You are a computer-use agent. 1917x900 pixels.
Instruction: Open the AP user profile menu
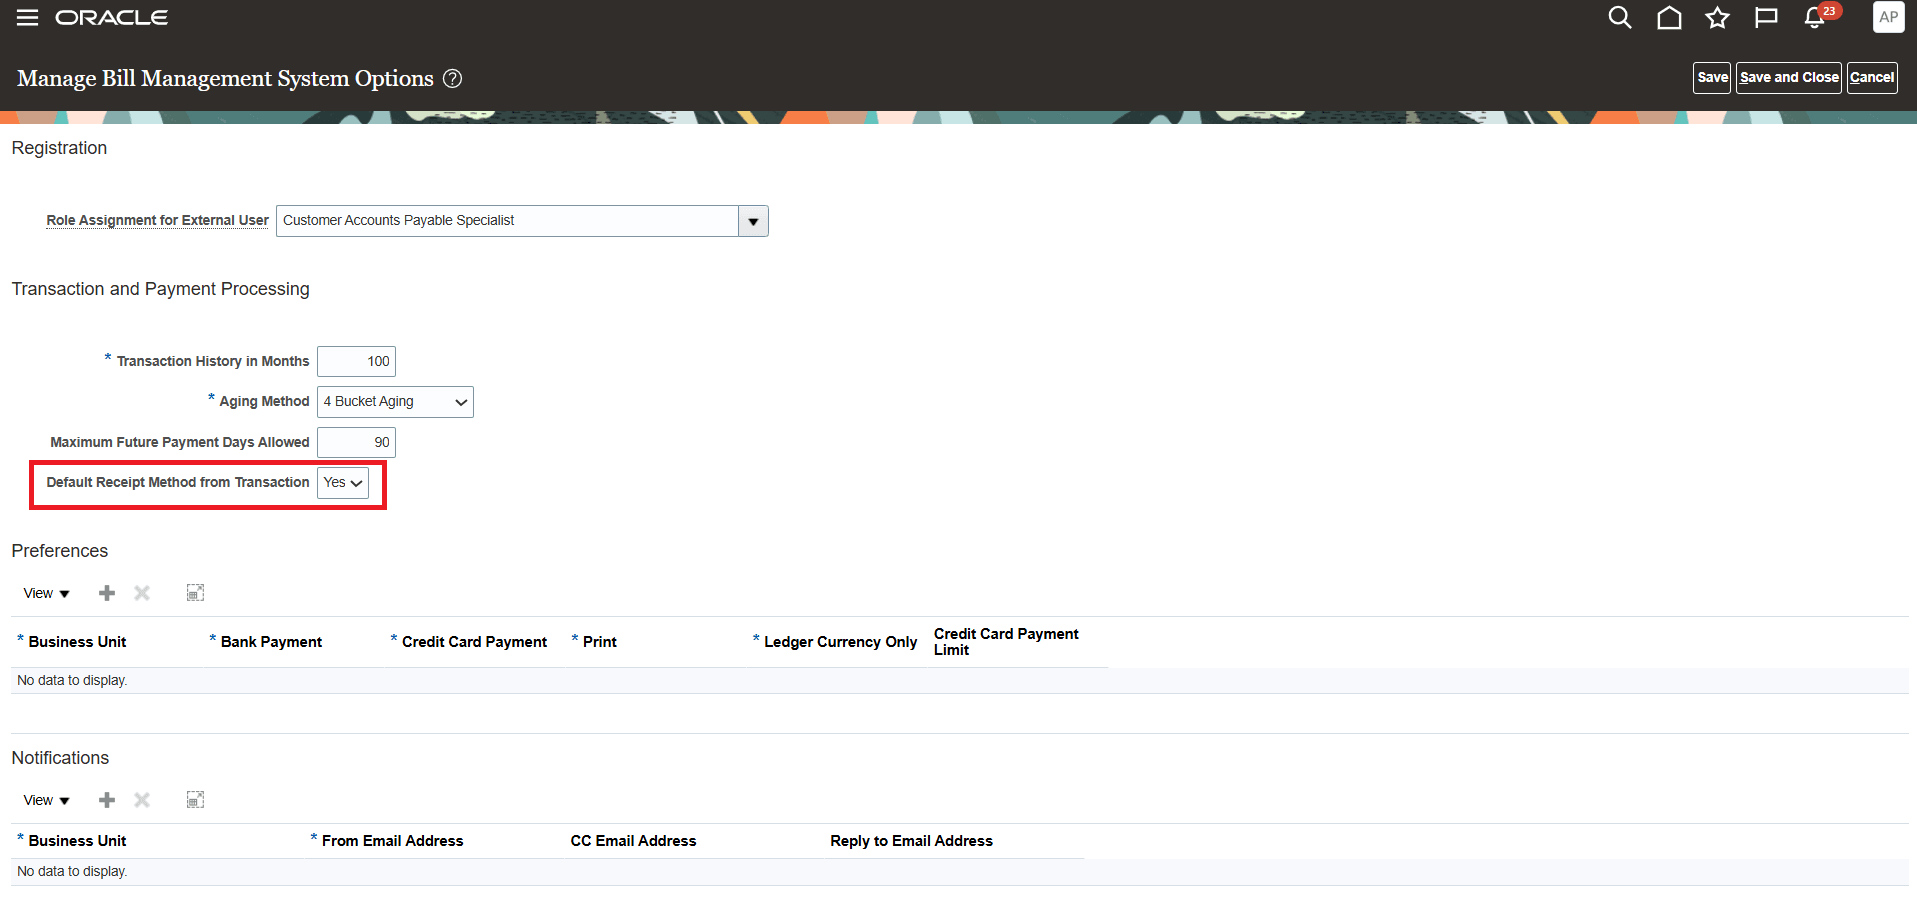1888,17
